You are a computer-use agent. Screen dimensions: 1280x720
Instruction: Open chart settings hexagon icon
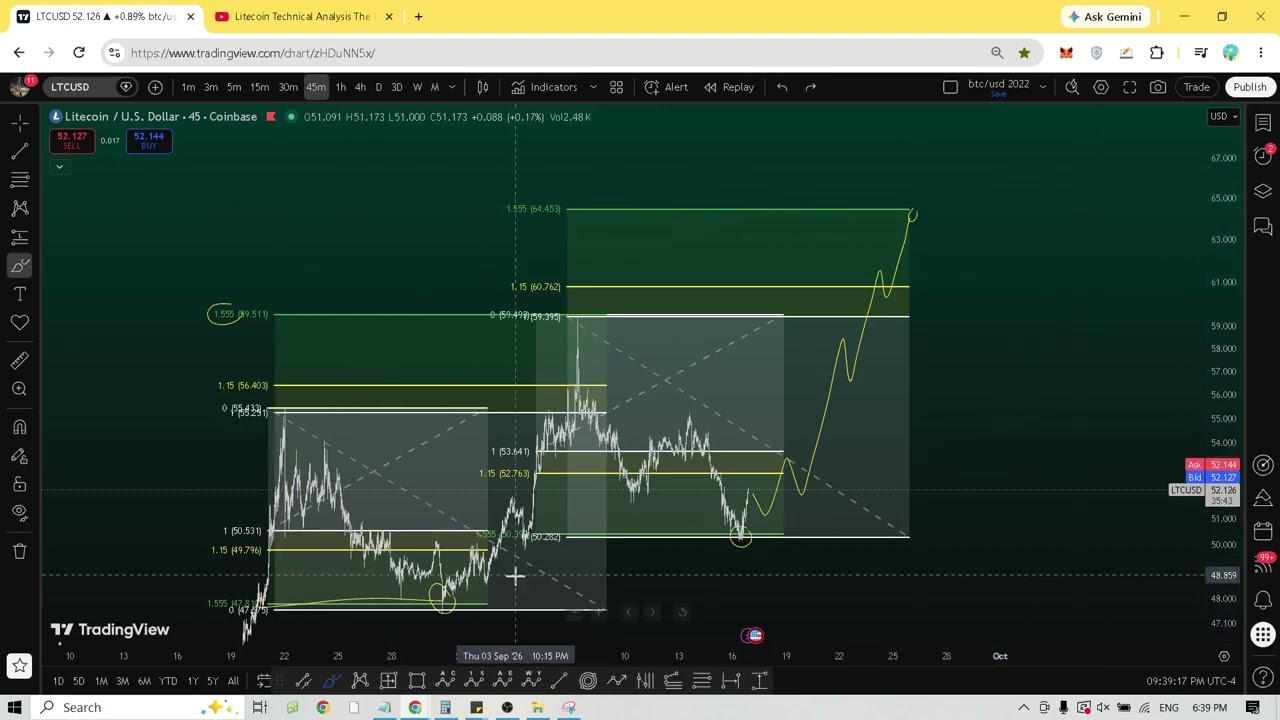pyautogui.click(x=1101, y=87)
